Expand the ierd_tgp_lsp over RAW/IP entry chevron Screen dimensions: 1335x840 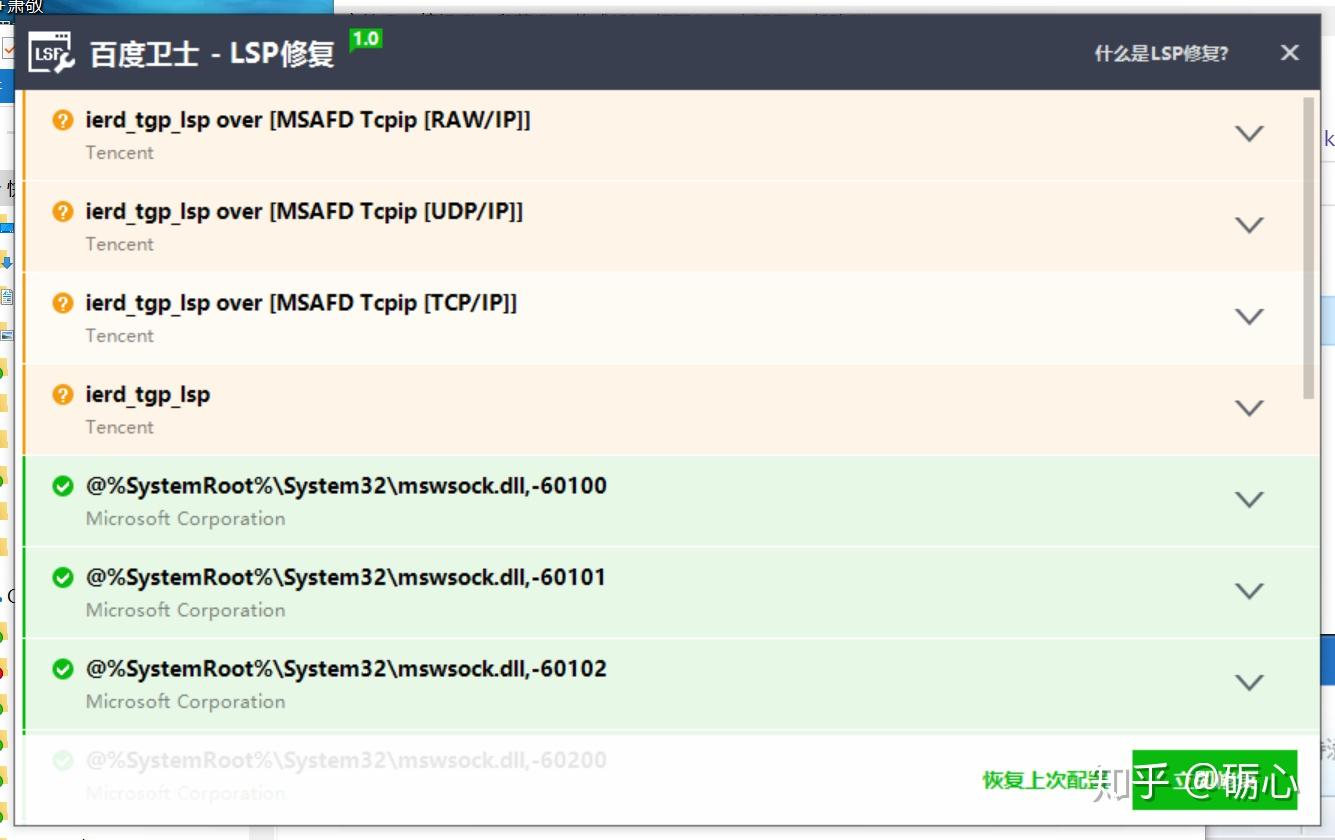pyautogui.click(x=1250, y=133)
